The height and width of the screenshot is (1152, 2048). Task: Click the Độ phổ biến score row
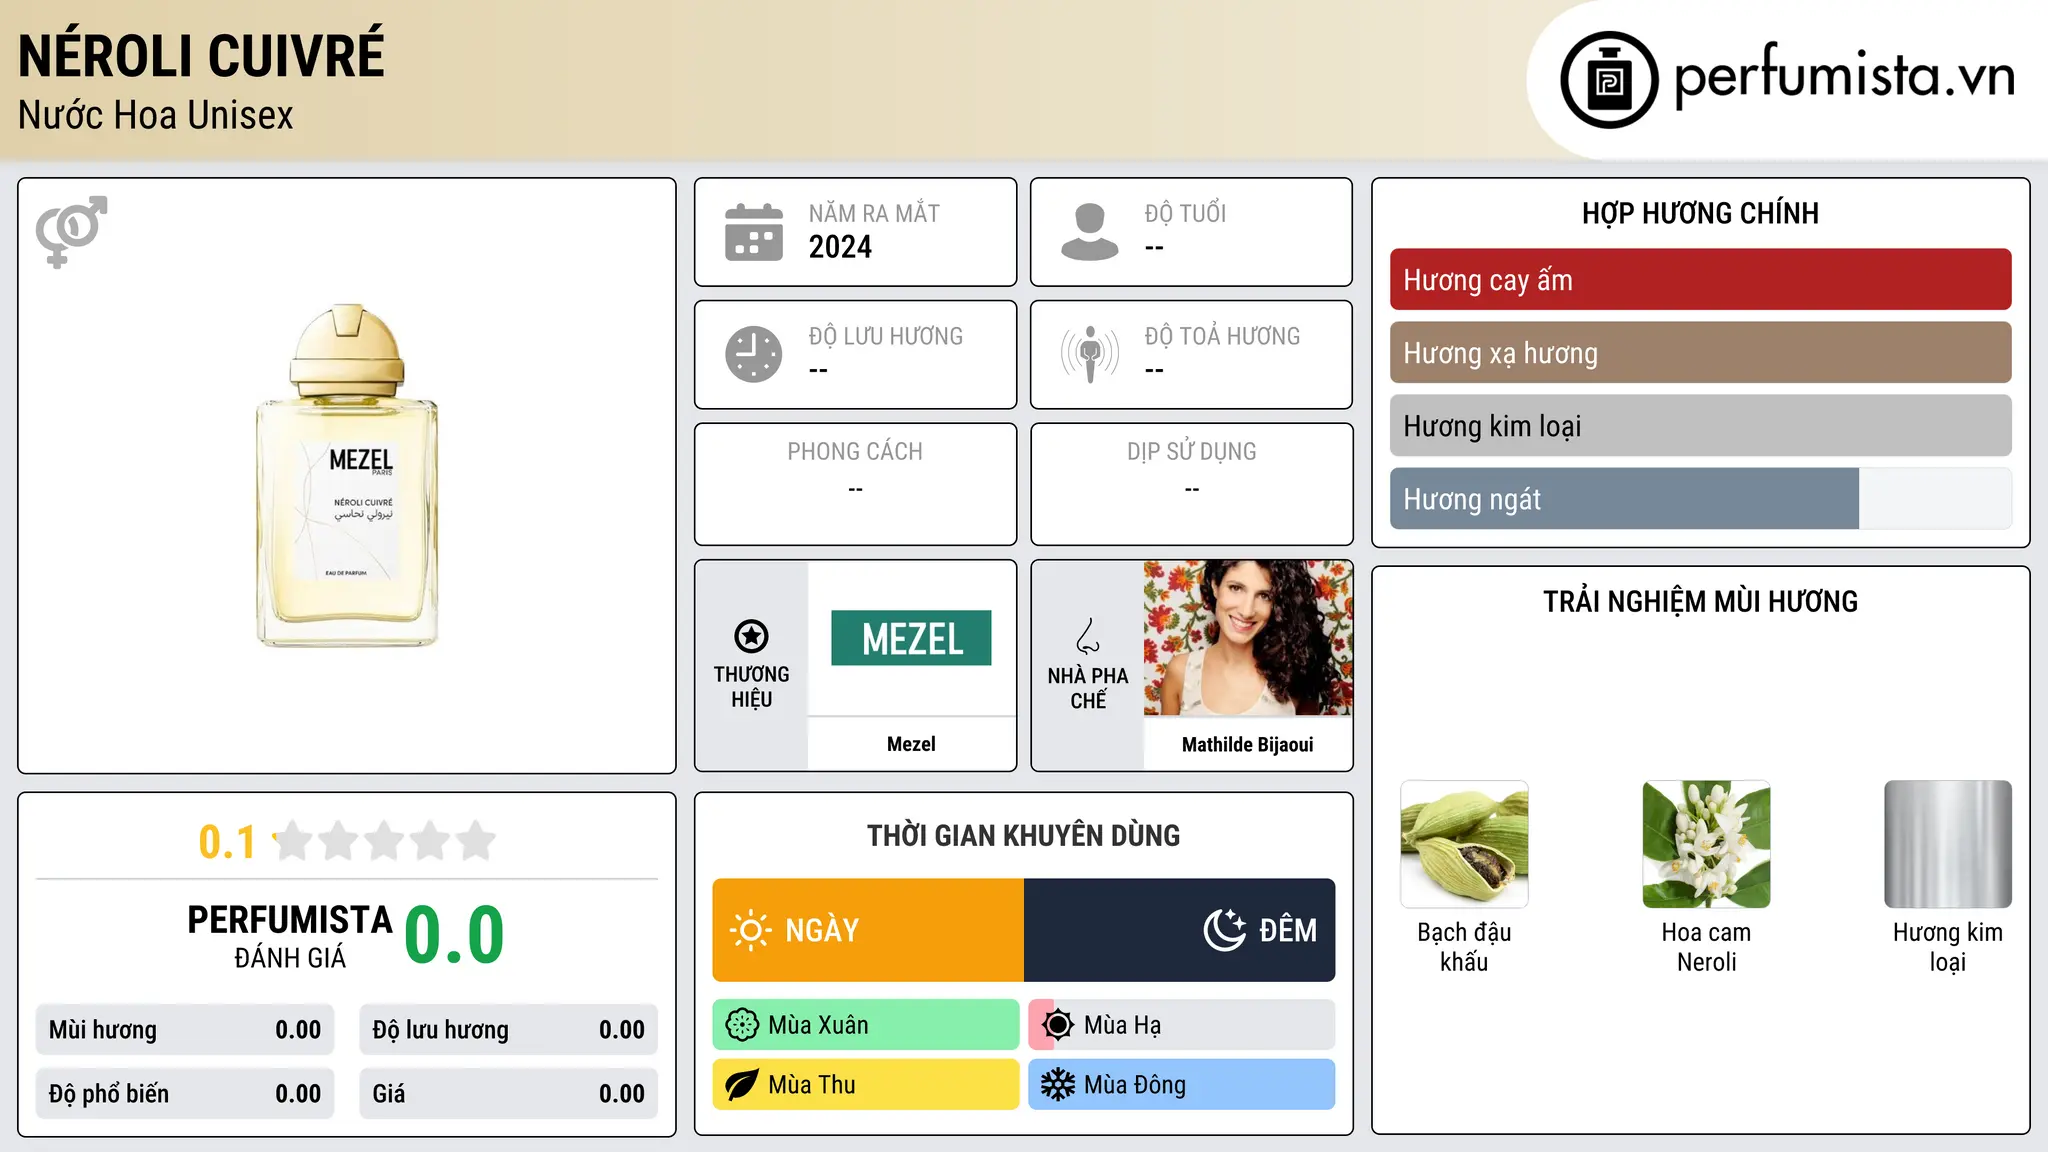point(185,1094)
